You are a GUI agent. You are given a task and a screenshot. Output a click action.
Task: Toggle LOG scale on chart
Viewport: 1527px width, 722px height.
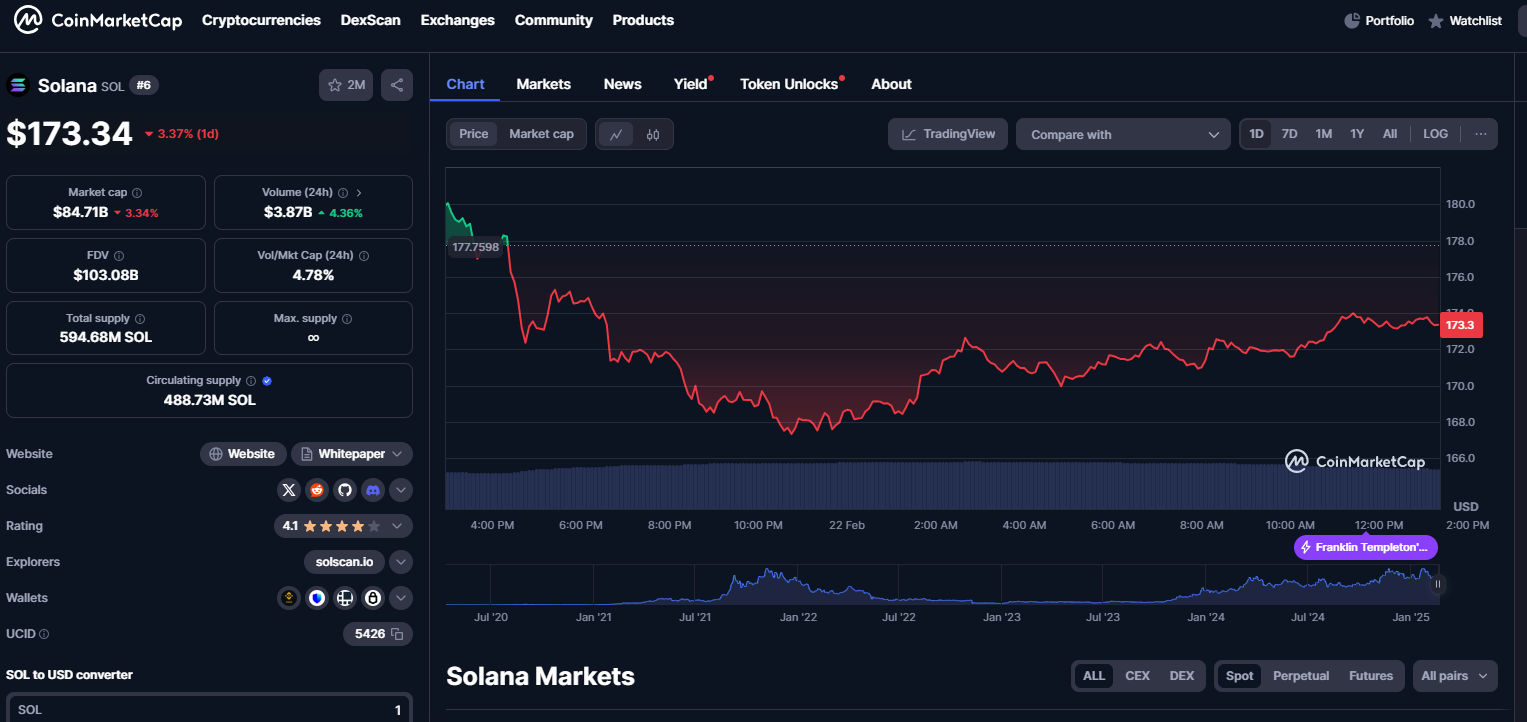[1436, 134]
